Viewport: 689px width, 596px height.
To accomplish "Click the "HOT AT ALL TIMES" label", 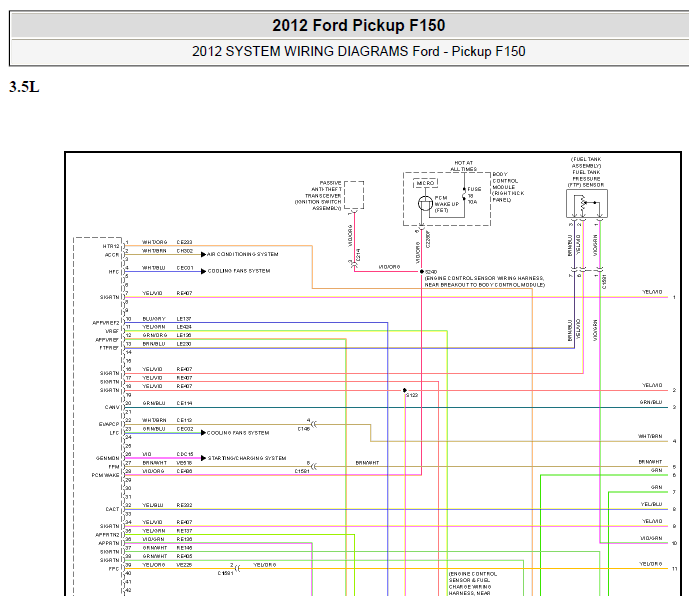I will click(464, 166).
